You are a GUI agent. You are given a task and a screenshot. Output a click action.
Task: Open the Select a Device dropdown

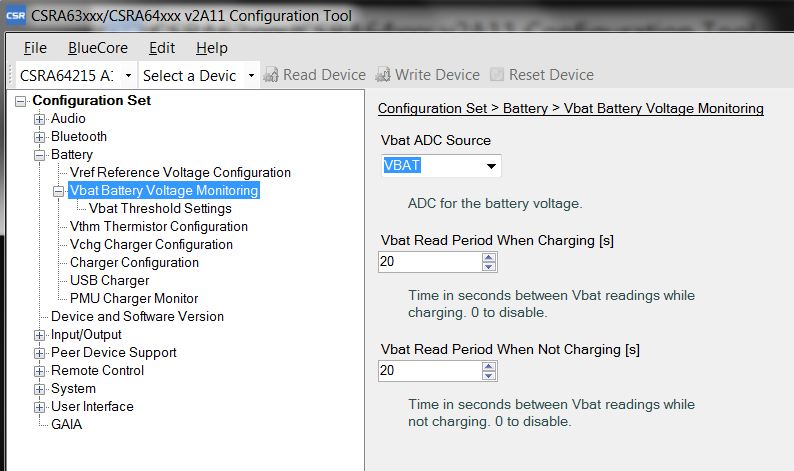(x=251, y=76)
